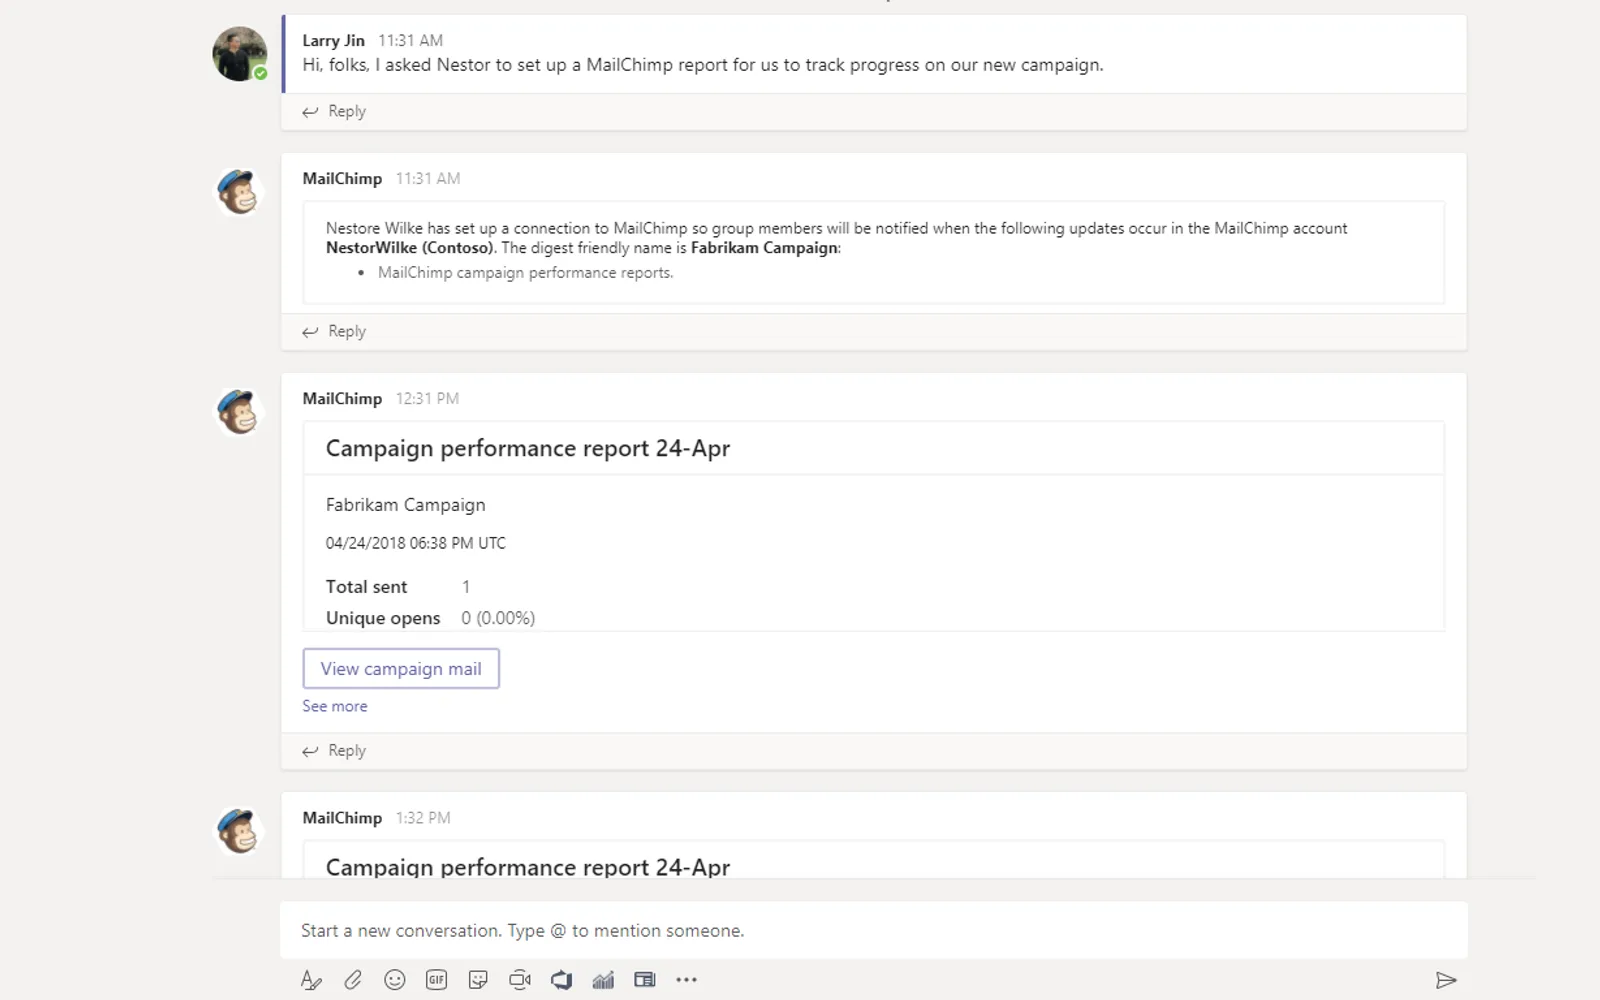
Task: Click the Meet now video icon
Action: click(520, 980)
